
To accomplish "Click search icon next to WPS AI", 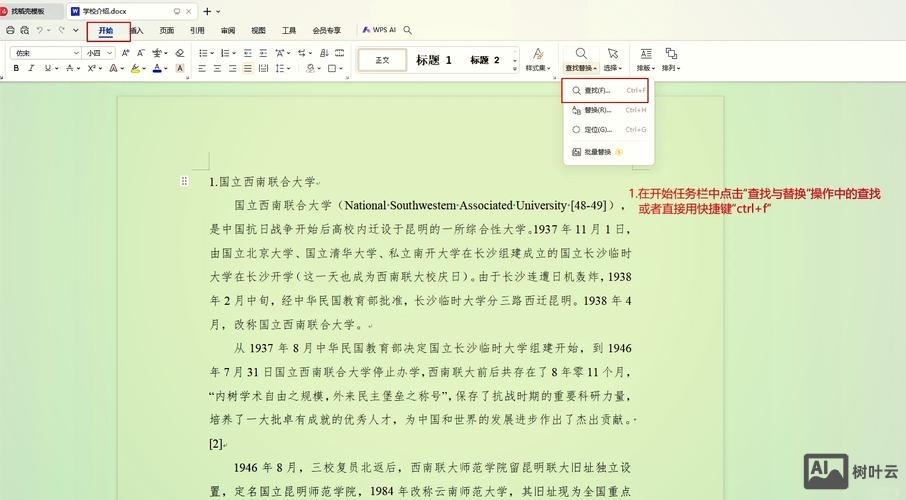I will click(407, 30).
